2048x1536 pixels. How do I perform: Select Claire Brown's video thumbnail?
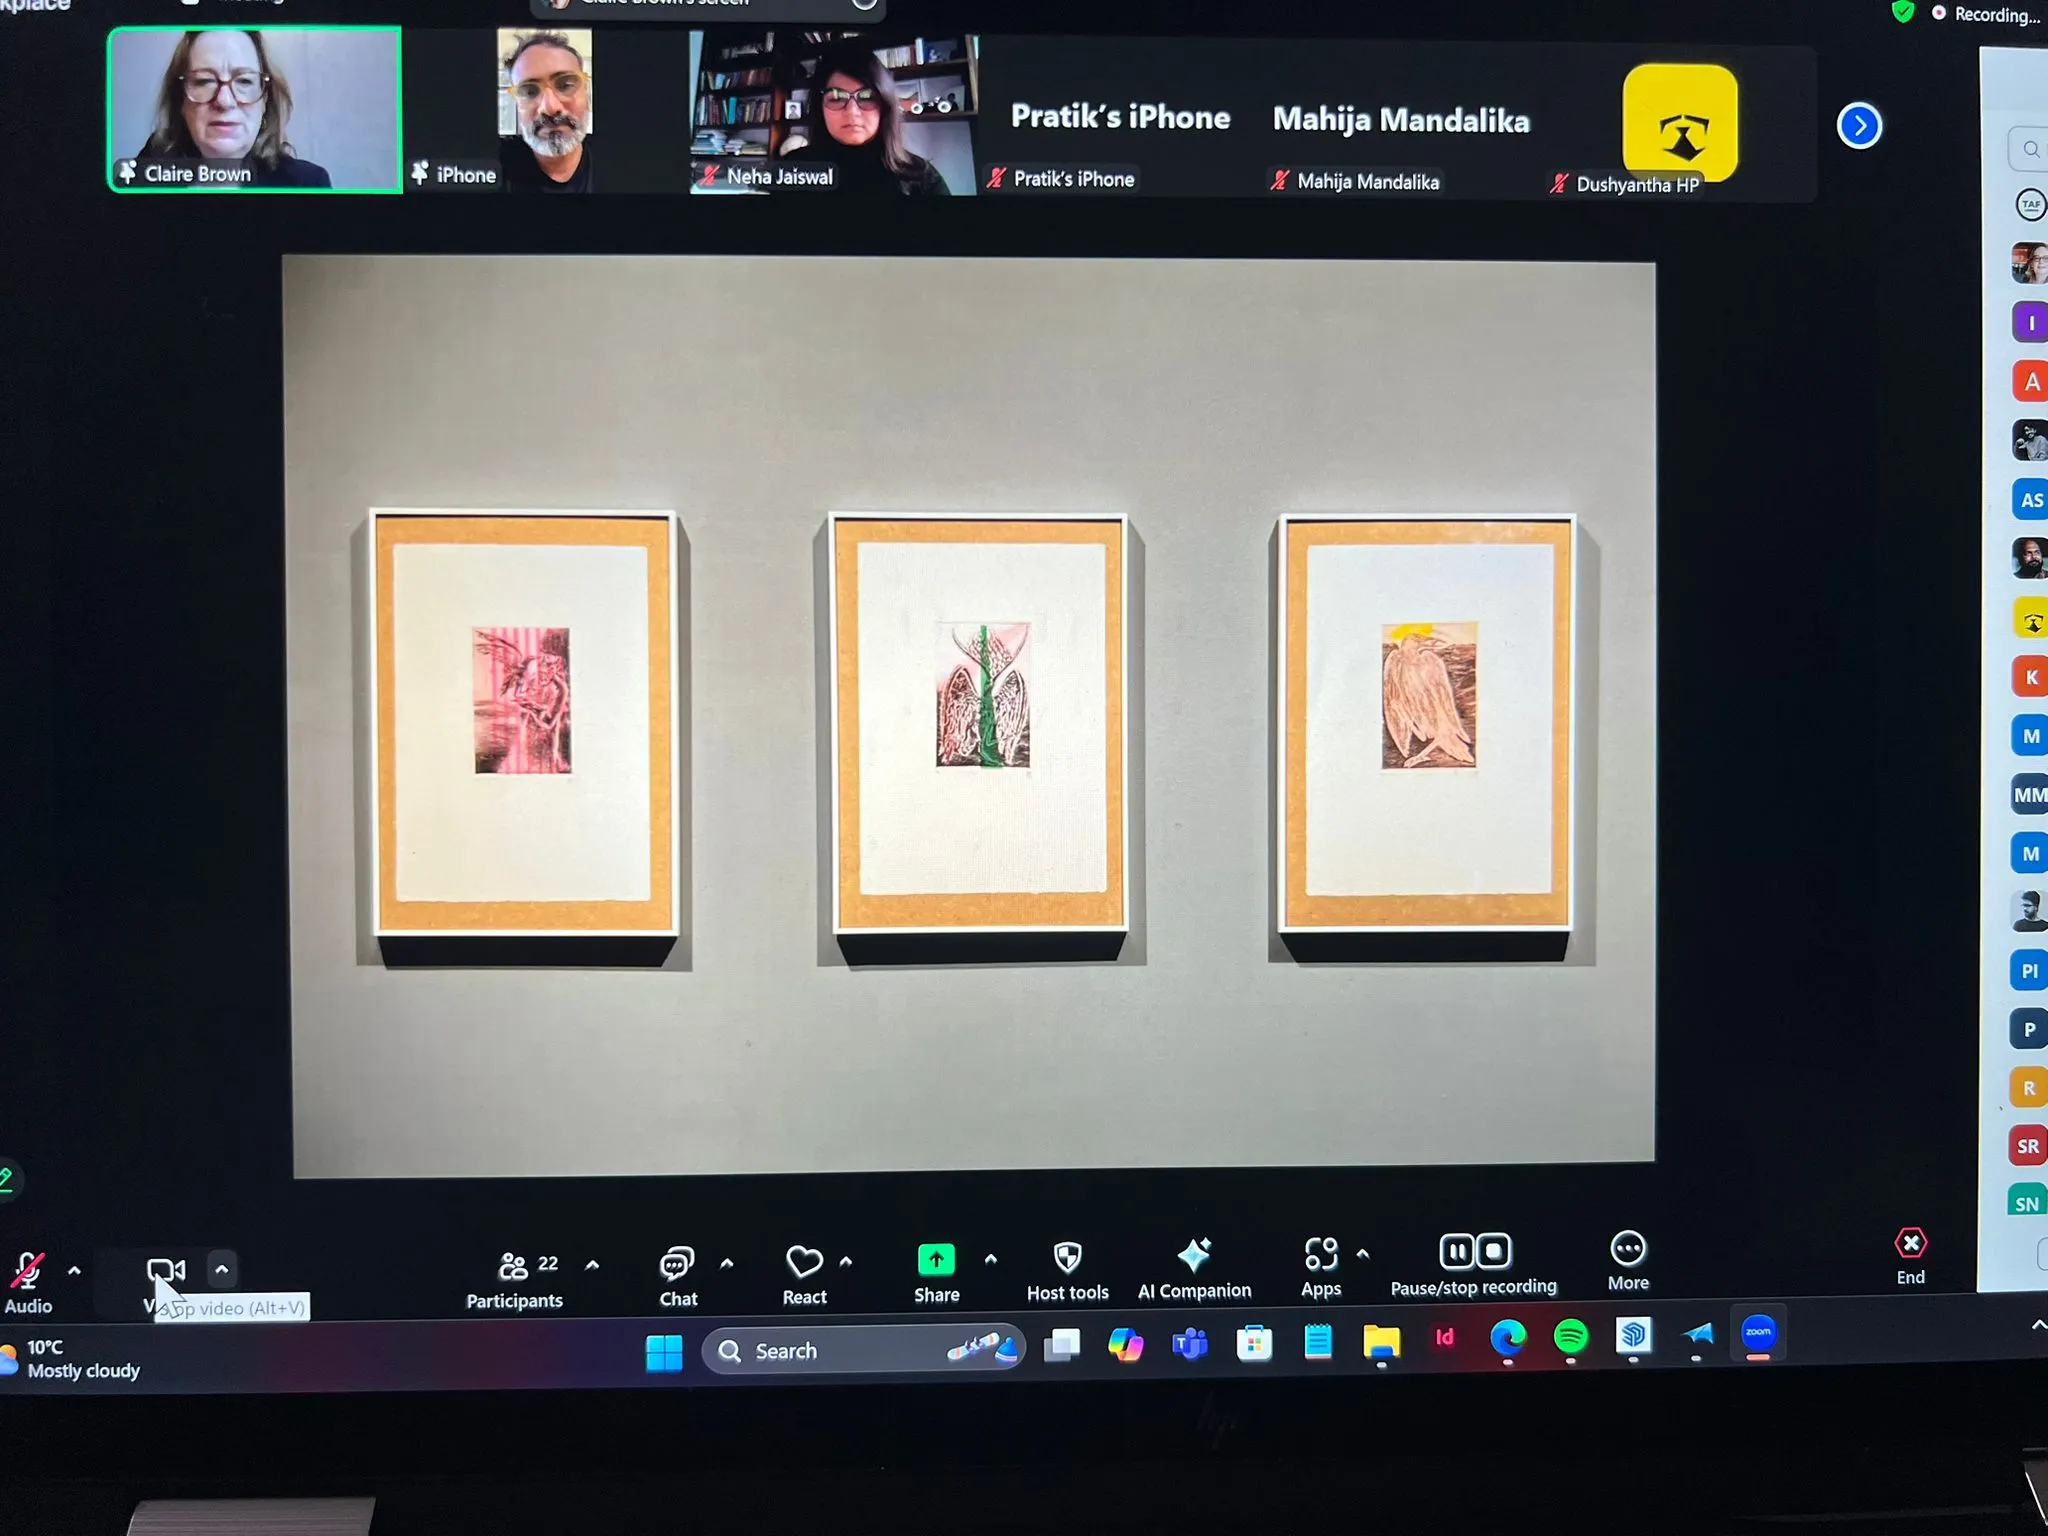(255, 109)
